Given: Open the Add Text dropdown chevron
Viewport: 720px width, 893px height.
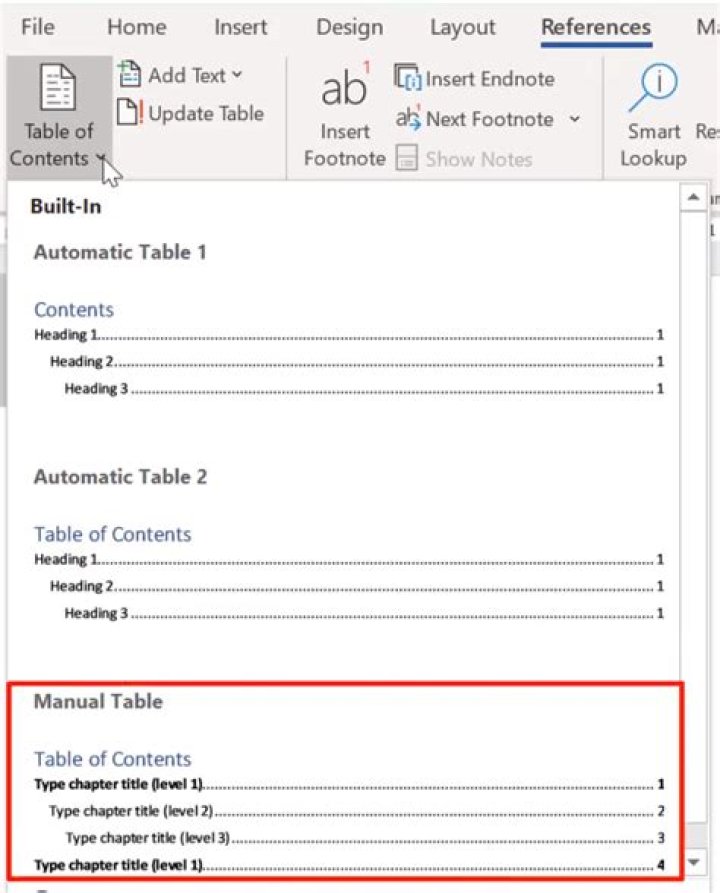Looking at the screenshot, I should 237,75.
